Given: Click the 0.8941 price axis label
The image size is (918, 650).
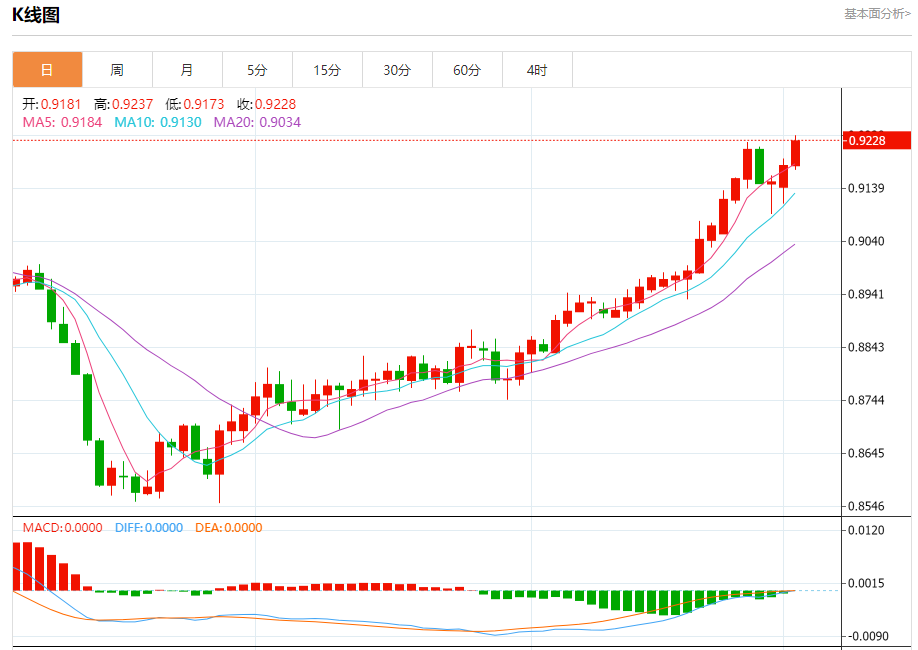Looking at the screenshot, I should pyautogui.click(x=866, y=294).
